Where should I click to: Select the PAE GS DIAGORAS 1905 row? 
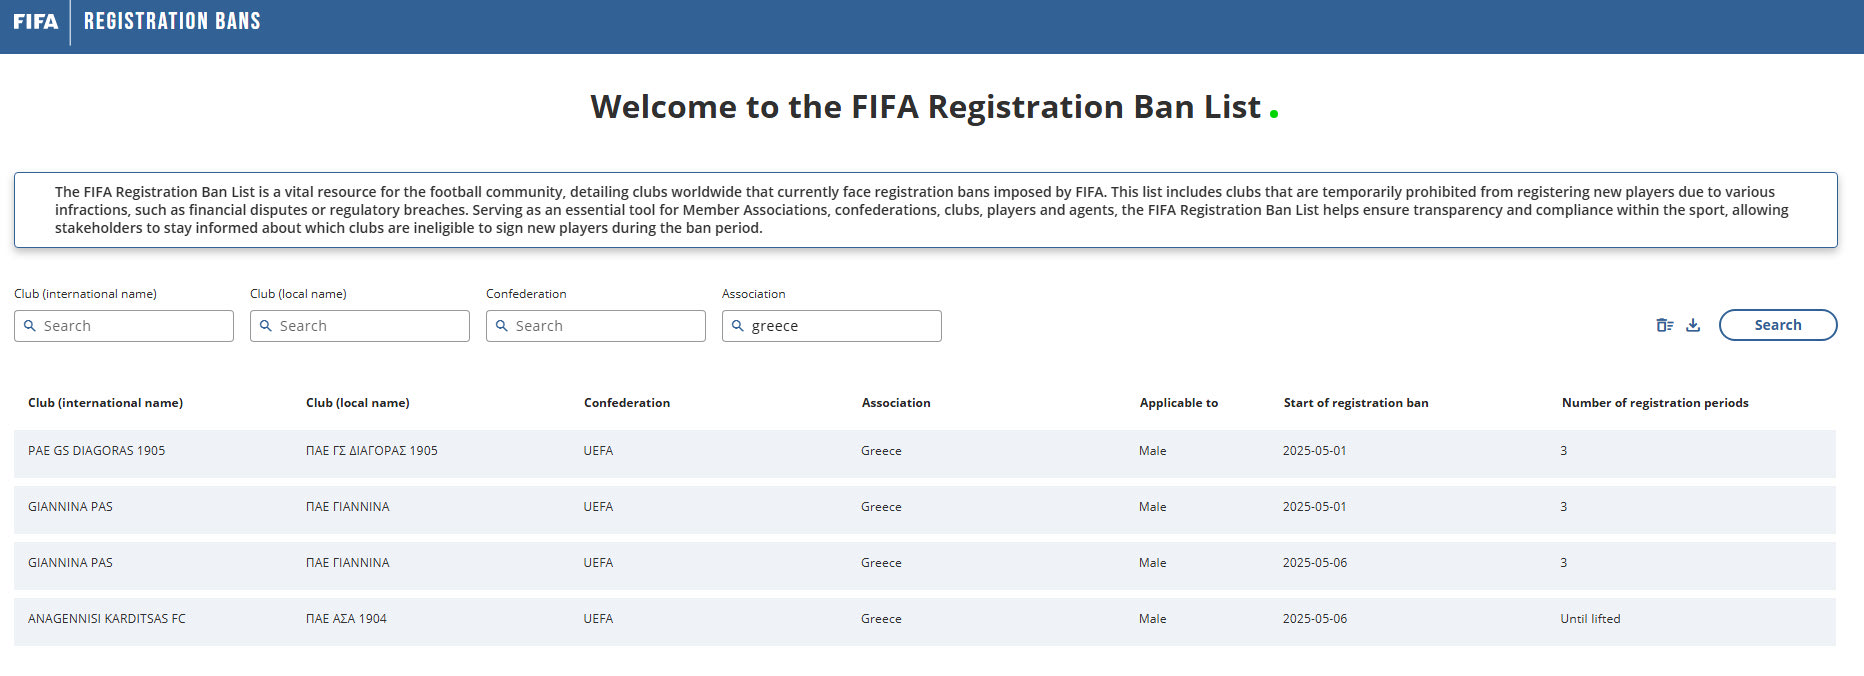click(96, 451)
